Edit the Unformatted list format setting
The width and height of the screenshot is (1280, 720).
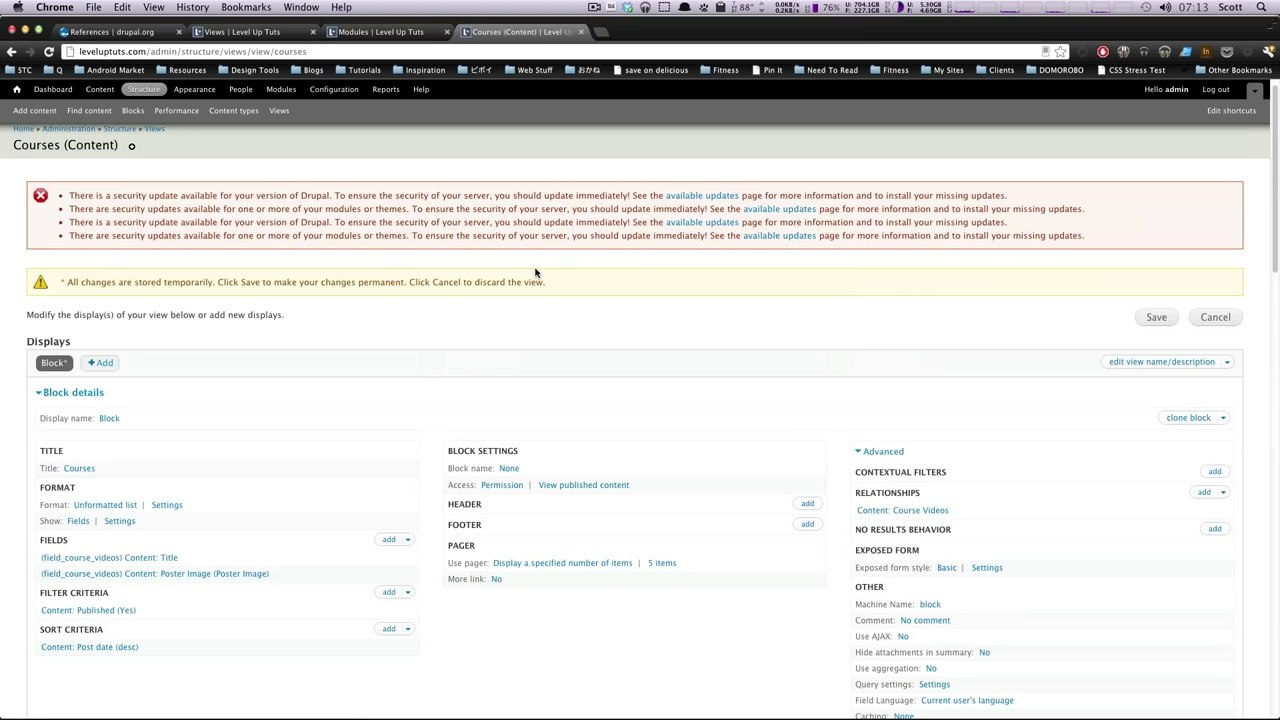105,505
